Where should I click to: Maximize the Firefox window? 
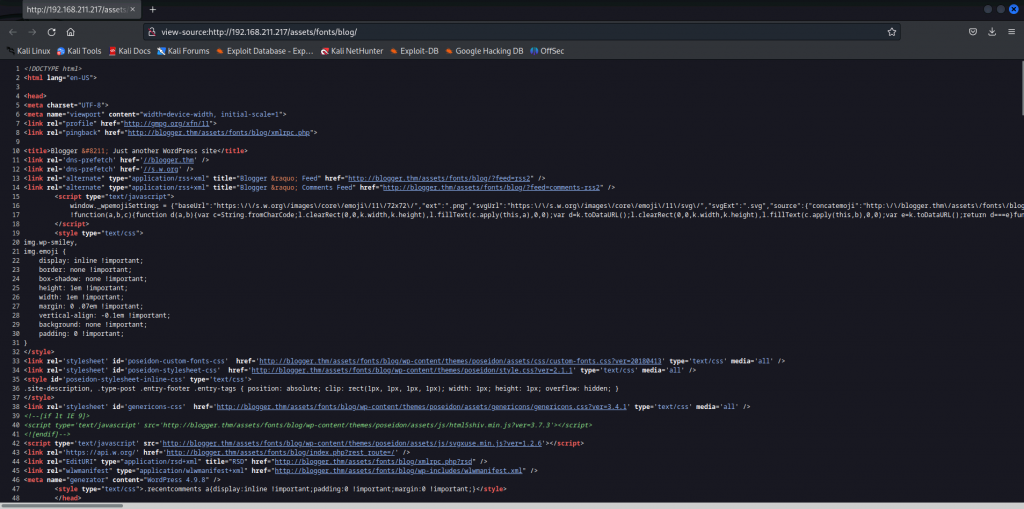coord(1000,9)
